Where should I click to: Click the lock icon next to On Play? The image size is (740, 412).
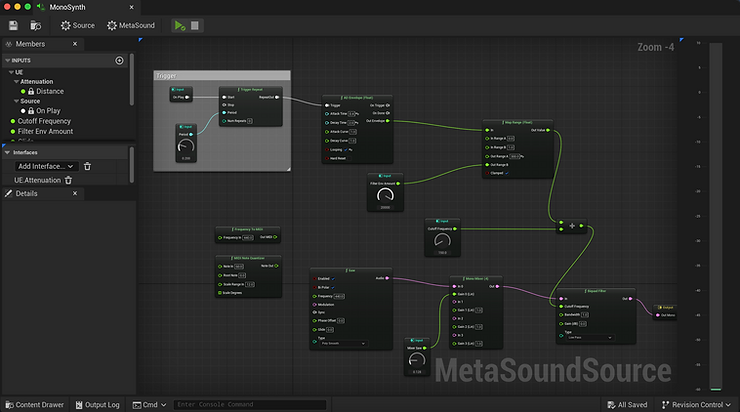coord(31,110)
